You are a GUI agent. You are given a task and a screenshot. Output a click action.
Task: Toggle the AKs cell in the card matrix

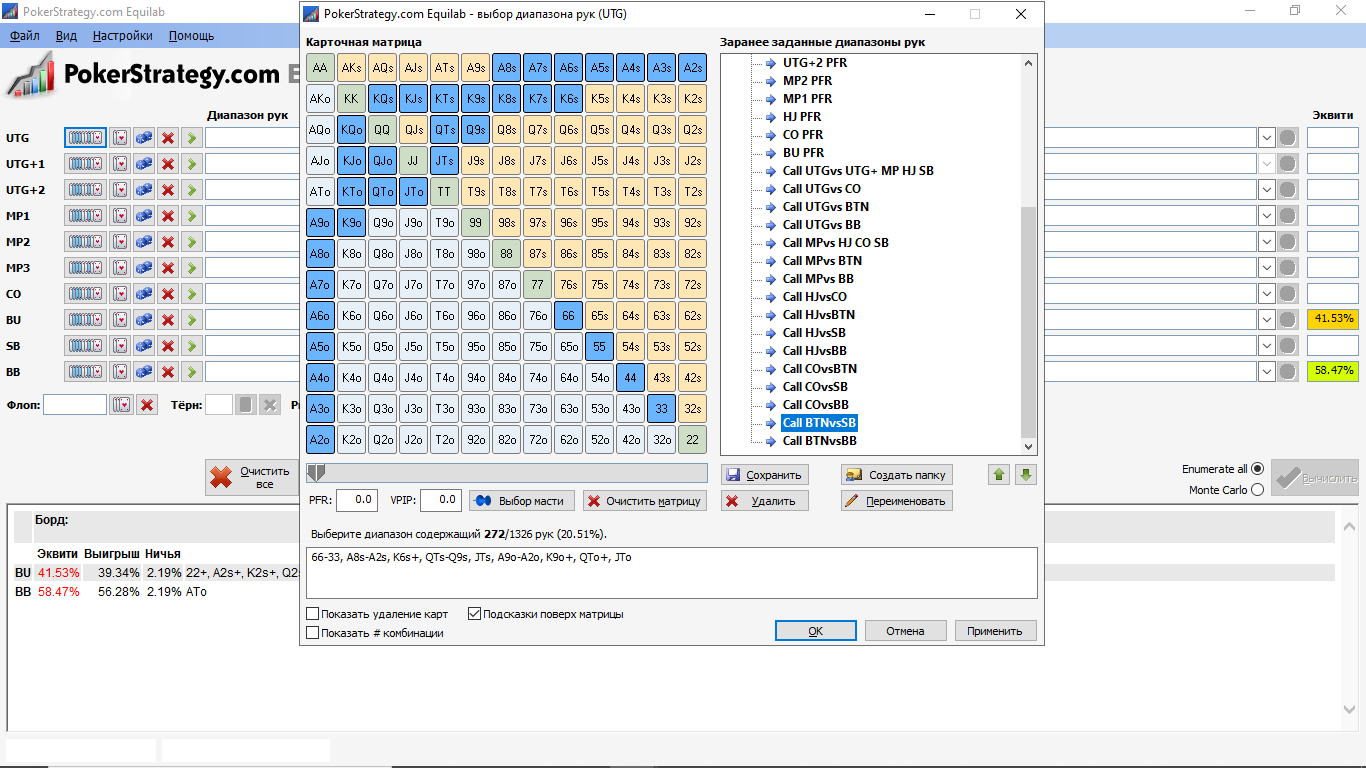click(351, 68)
